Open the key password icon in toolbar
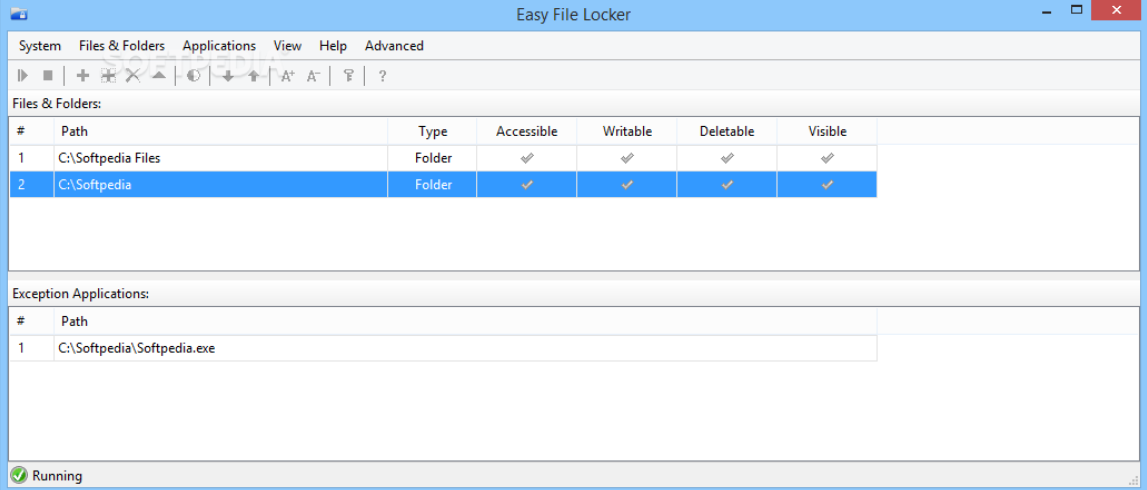 (348, 75)
